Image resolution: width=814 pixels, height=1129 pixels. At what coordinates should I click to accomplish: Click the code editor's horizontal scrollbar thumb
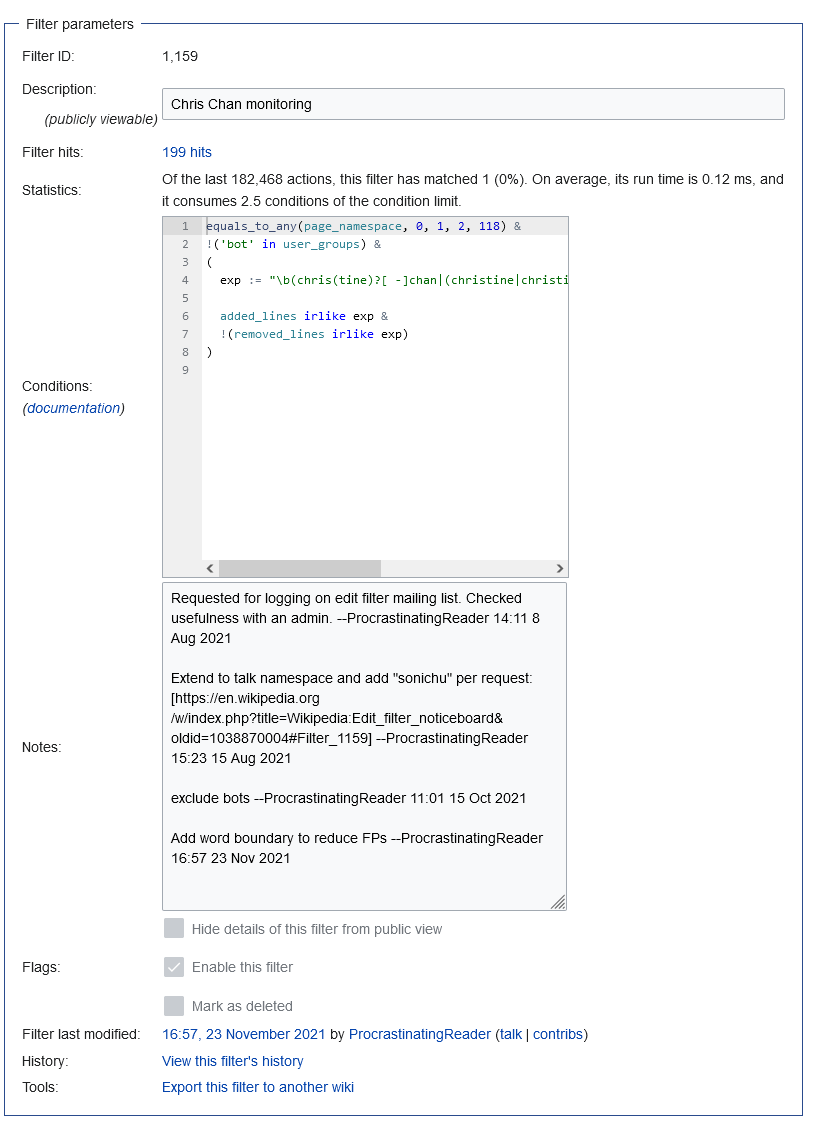click(x=300, y=568)
